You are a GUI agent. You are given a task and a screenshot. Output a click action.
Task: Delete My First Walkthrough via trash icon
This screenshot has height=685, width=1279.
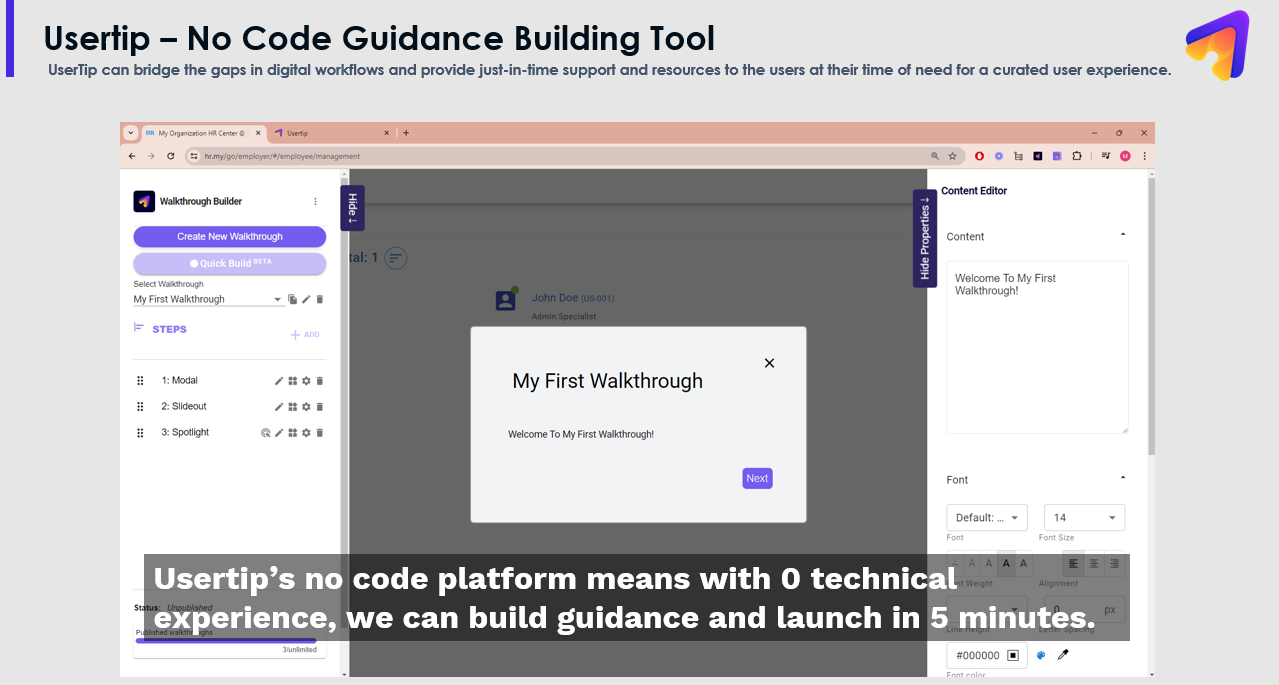click(320, 299)
